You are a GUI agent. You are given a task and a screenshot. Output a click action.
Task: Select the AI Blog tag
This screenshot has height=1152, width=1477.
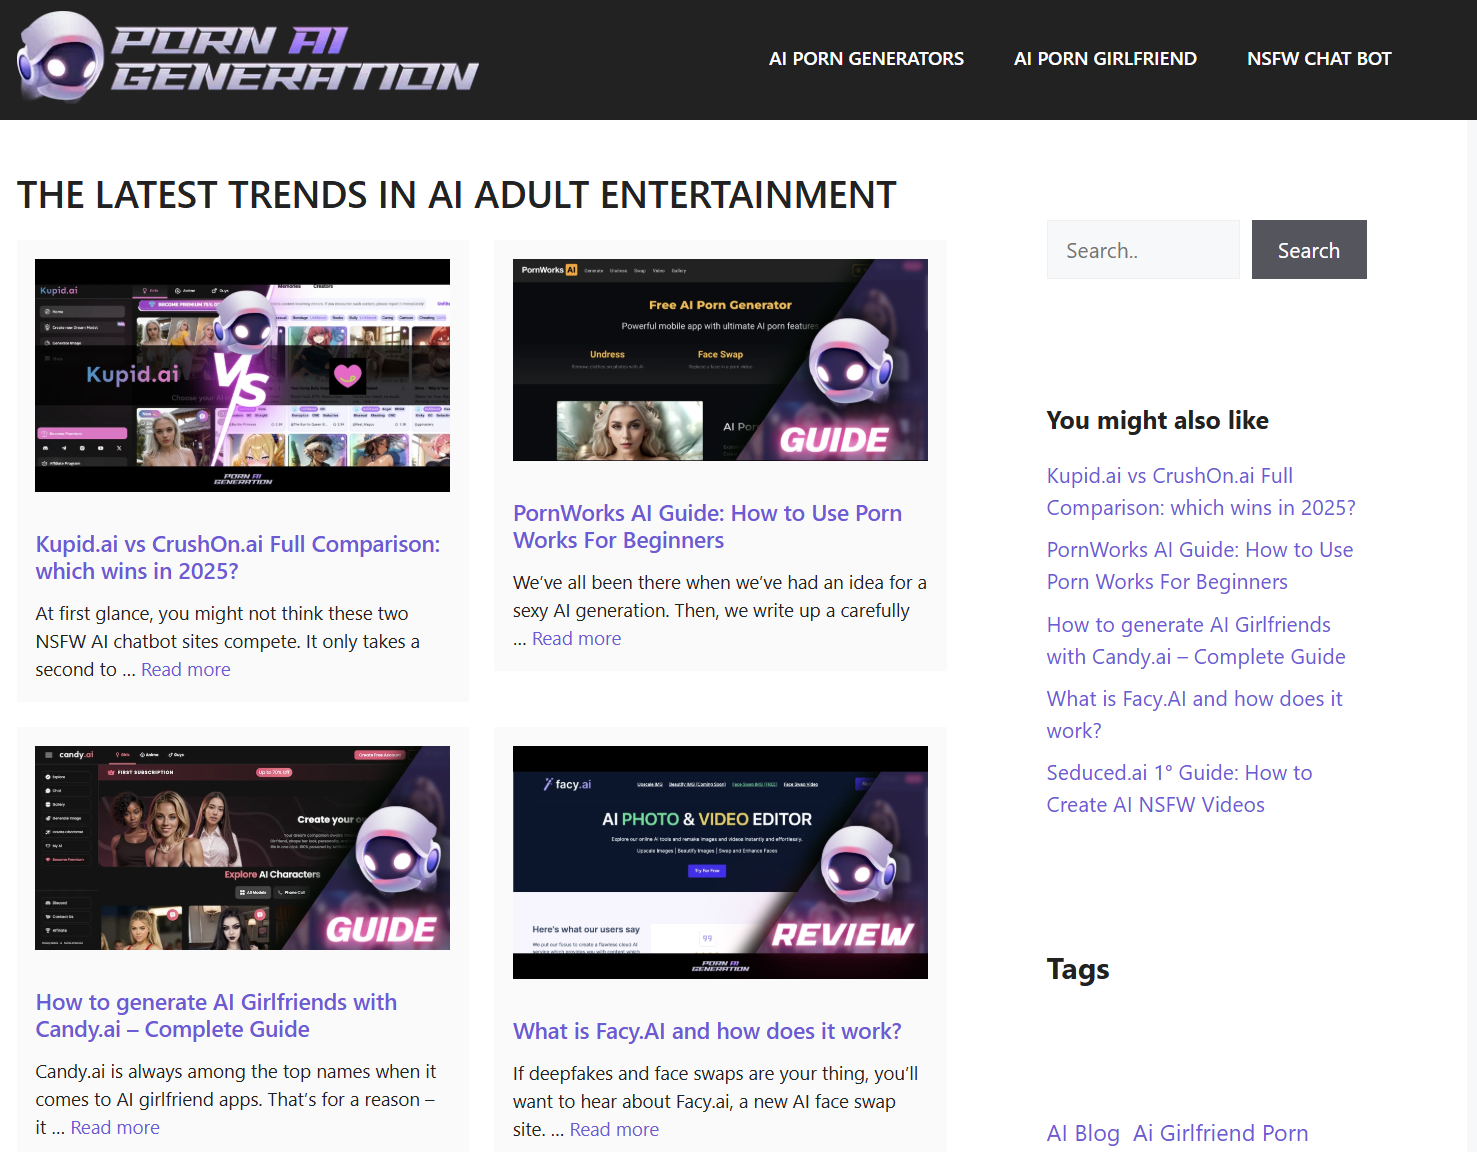click(x=1082, y=1133)
